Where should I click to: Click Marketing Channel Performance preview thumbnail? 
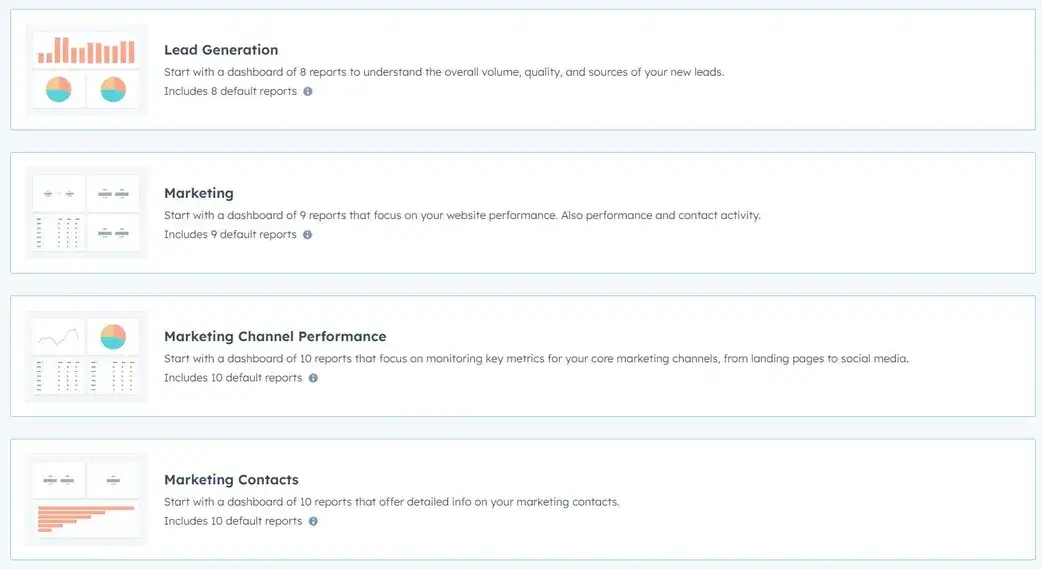86,356
